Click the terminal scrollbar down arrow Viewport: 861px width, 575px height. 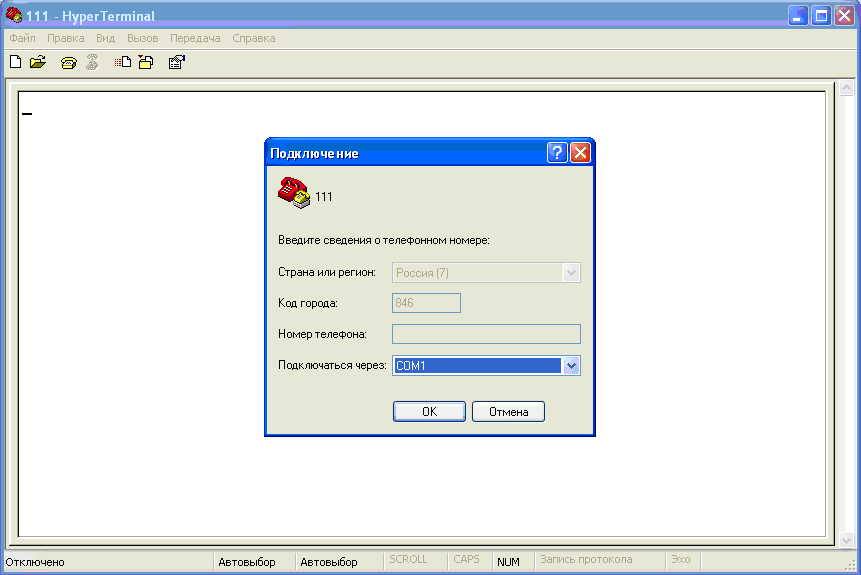click(846, 540)
